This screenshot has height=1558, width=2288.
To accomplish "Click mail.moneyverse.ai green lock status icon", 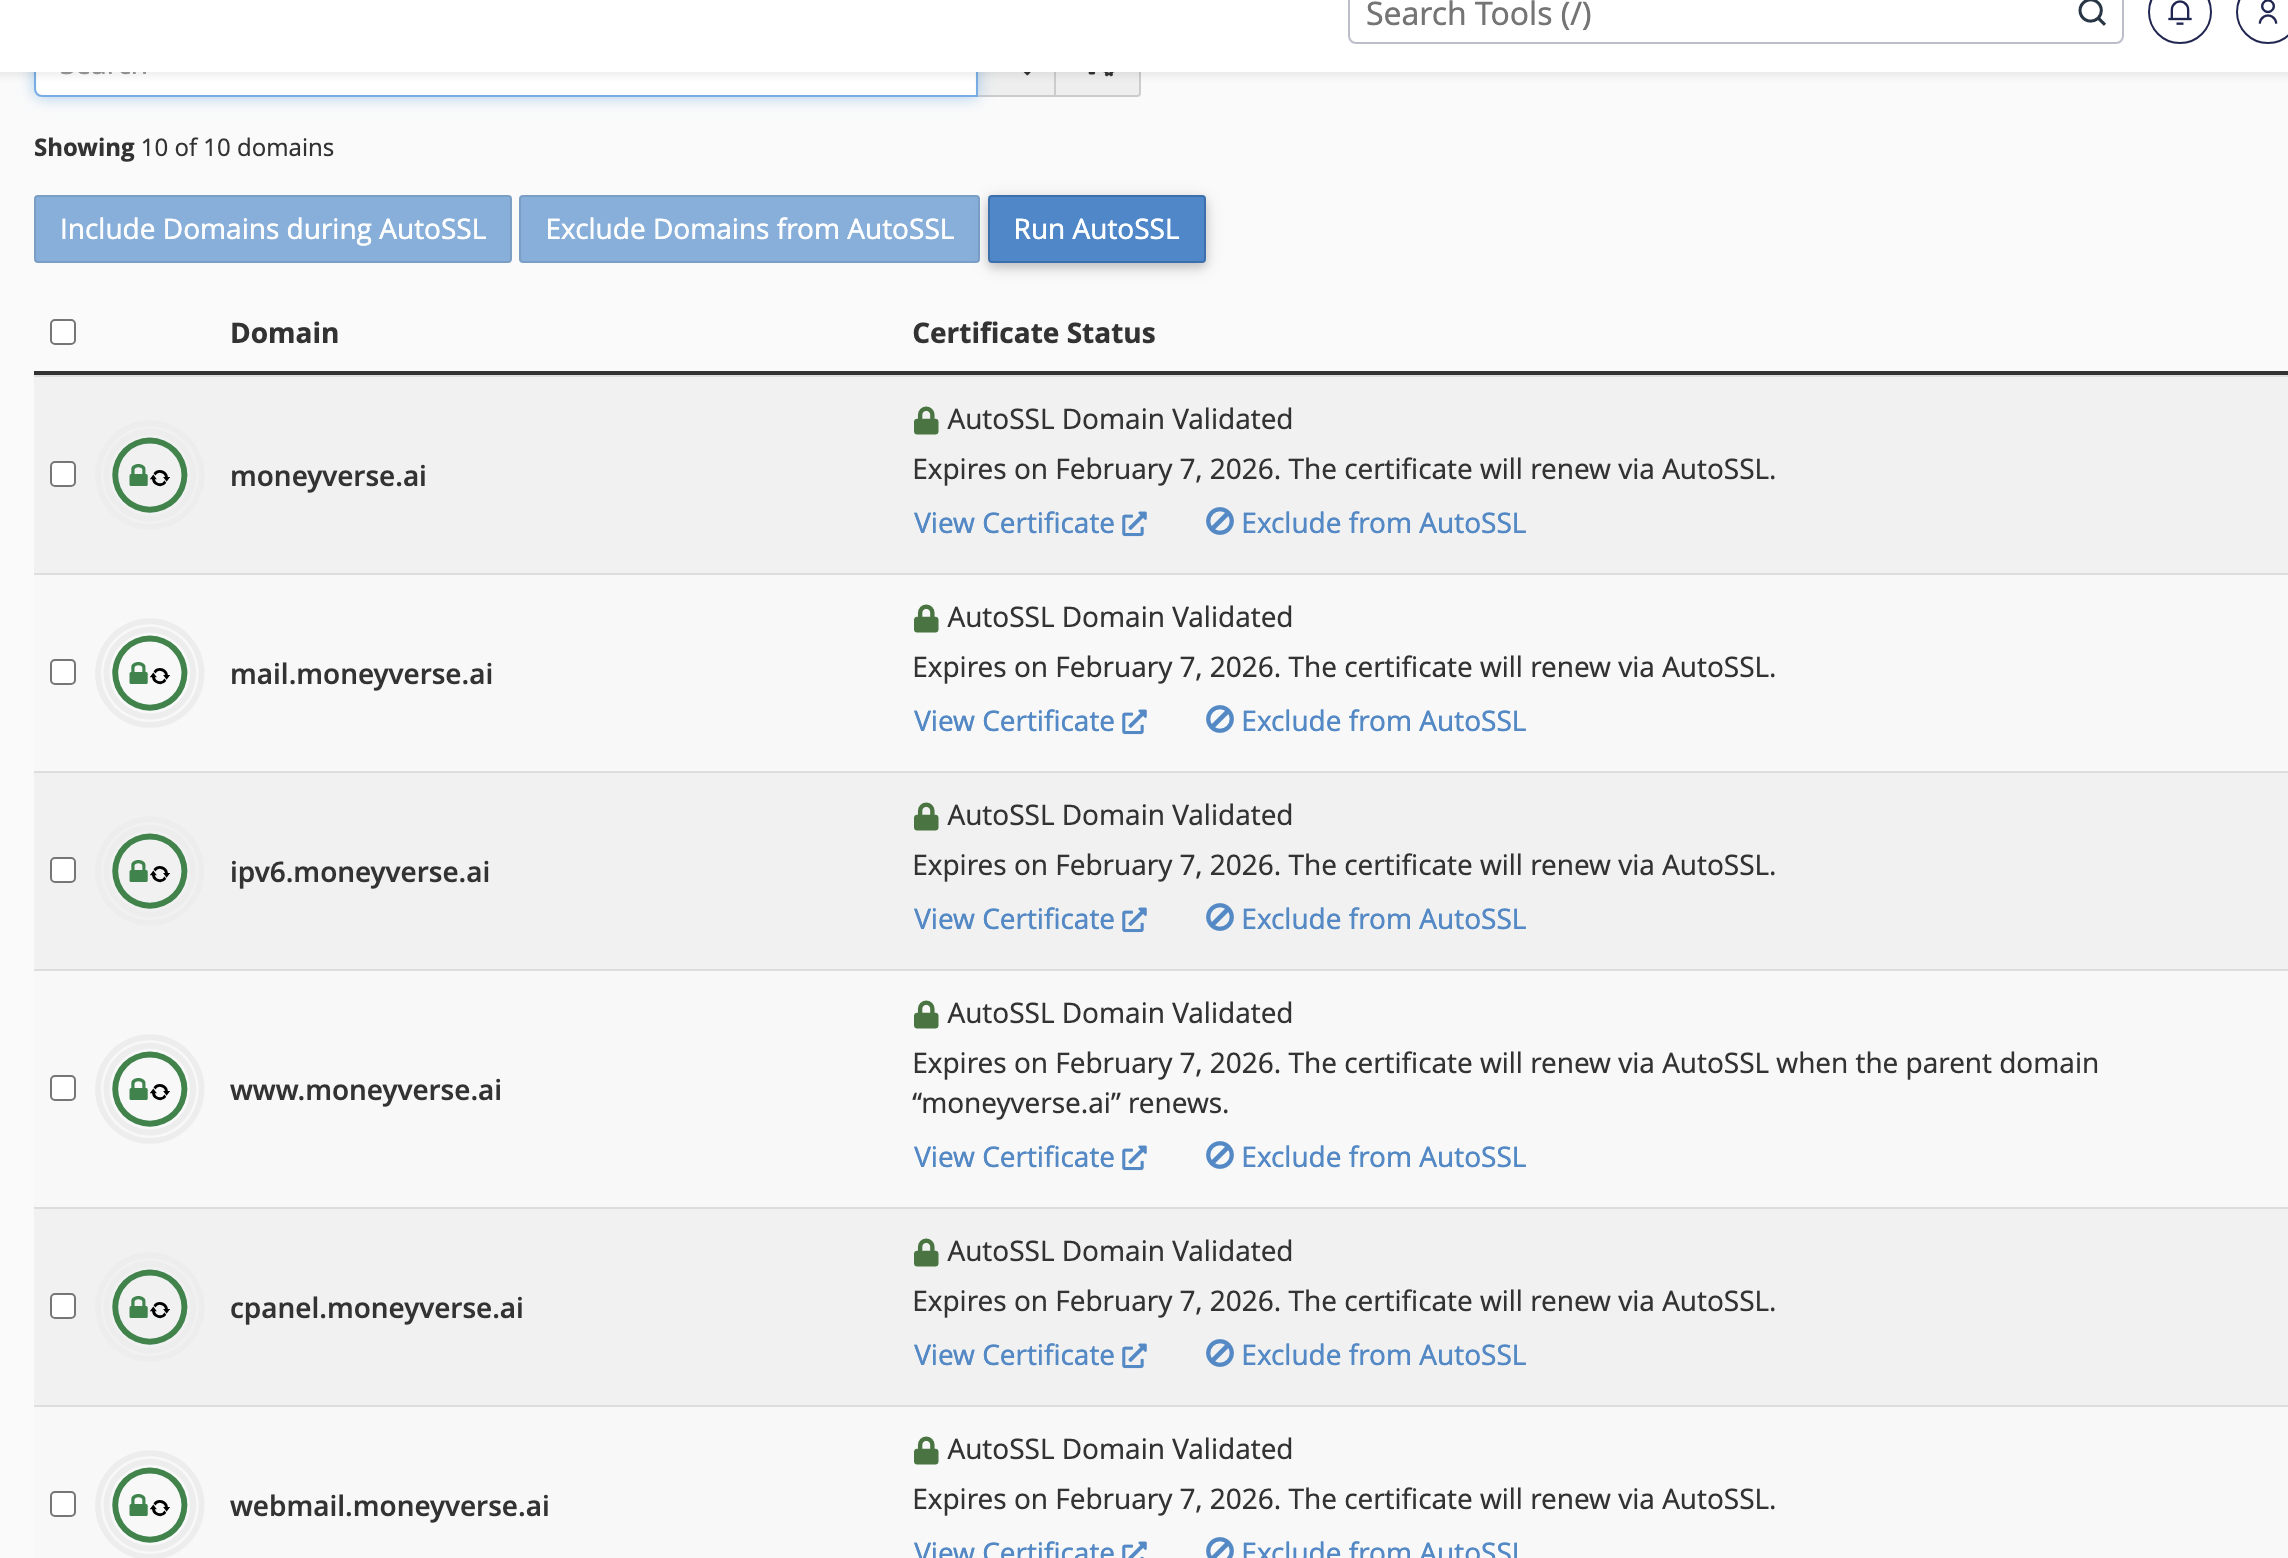I will [x=150, y=673].
